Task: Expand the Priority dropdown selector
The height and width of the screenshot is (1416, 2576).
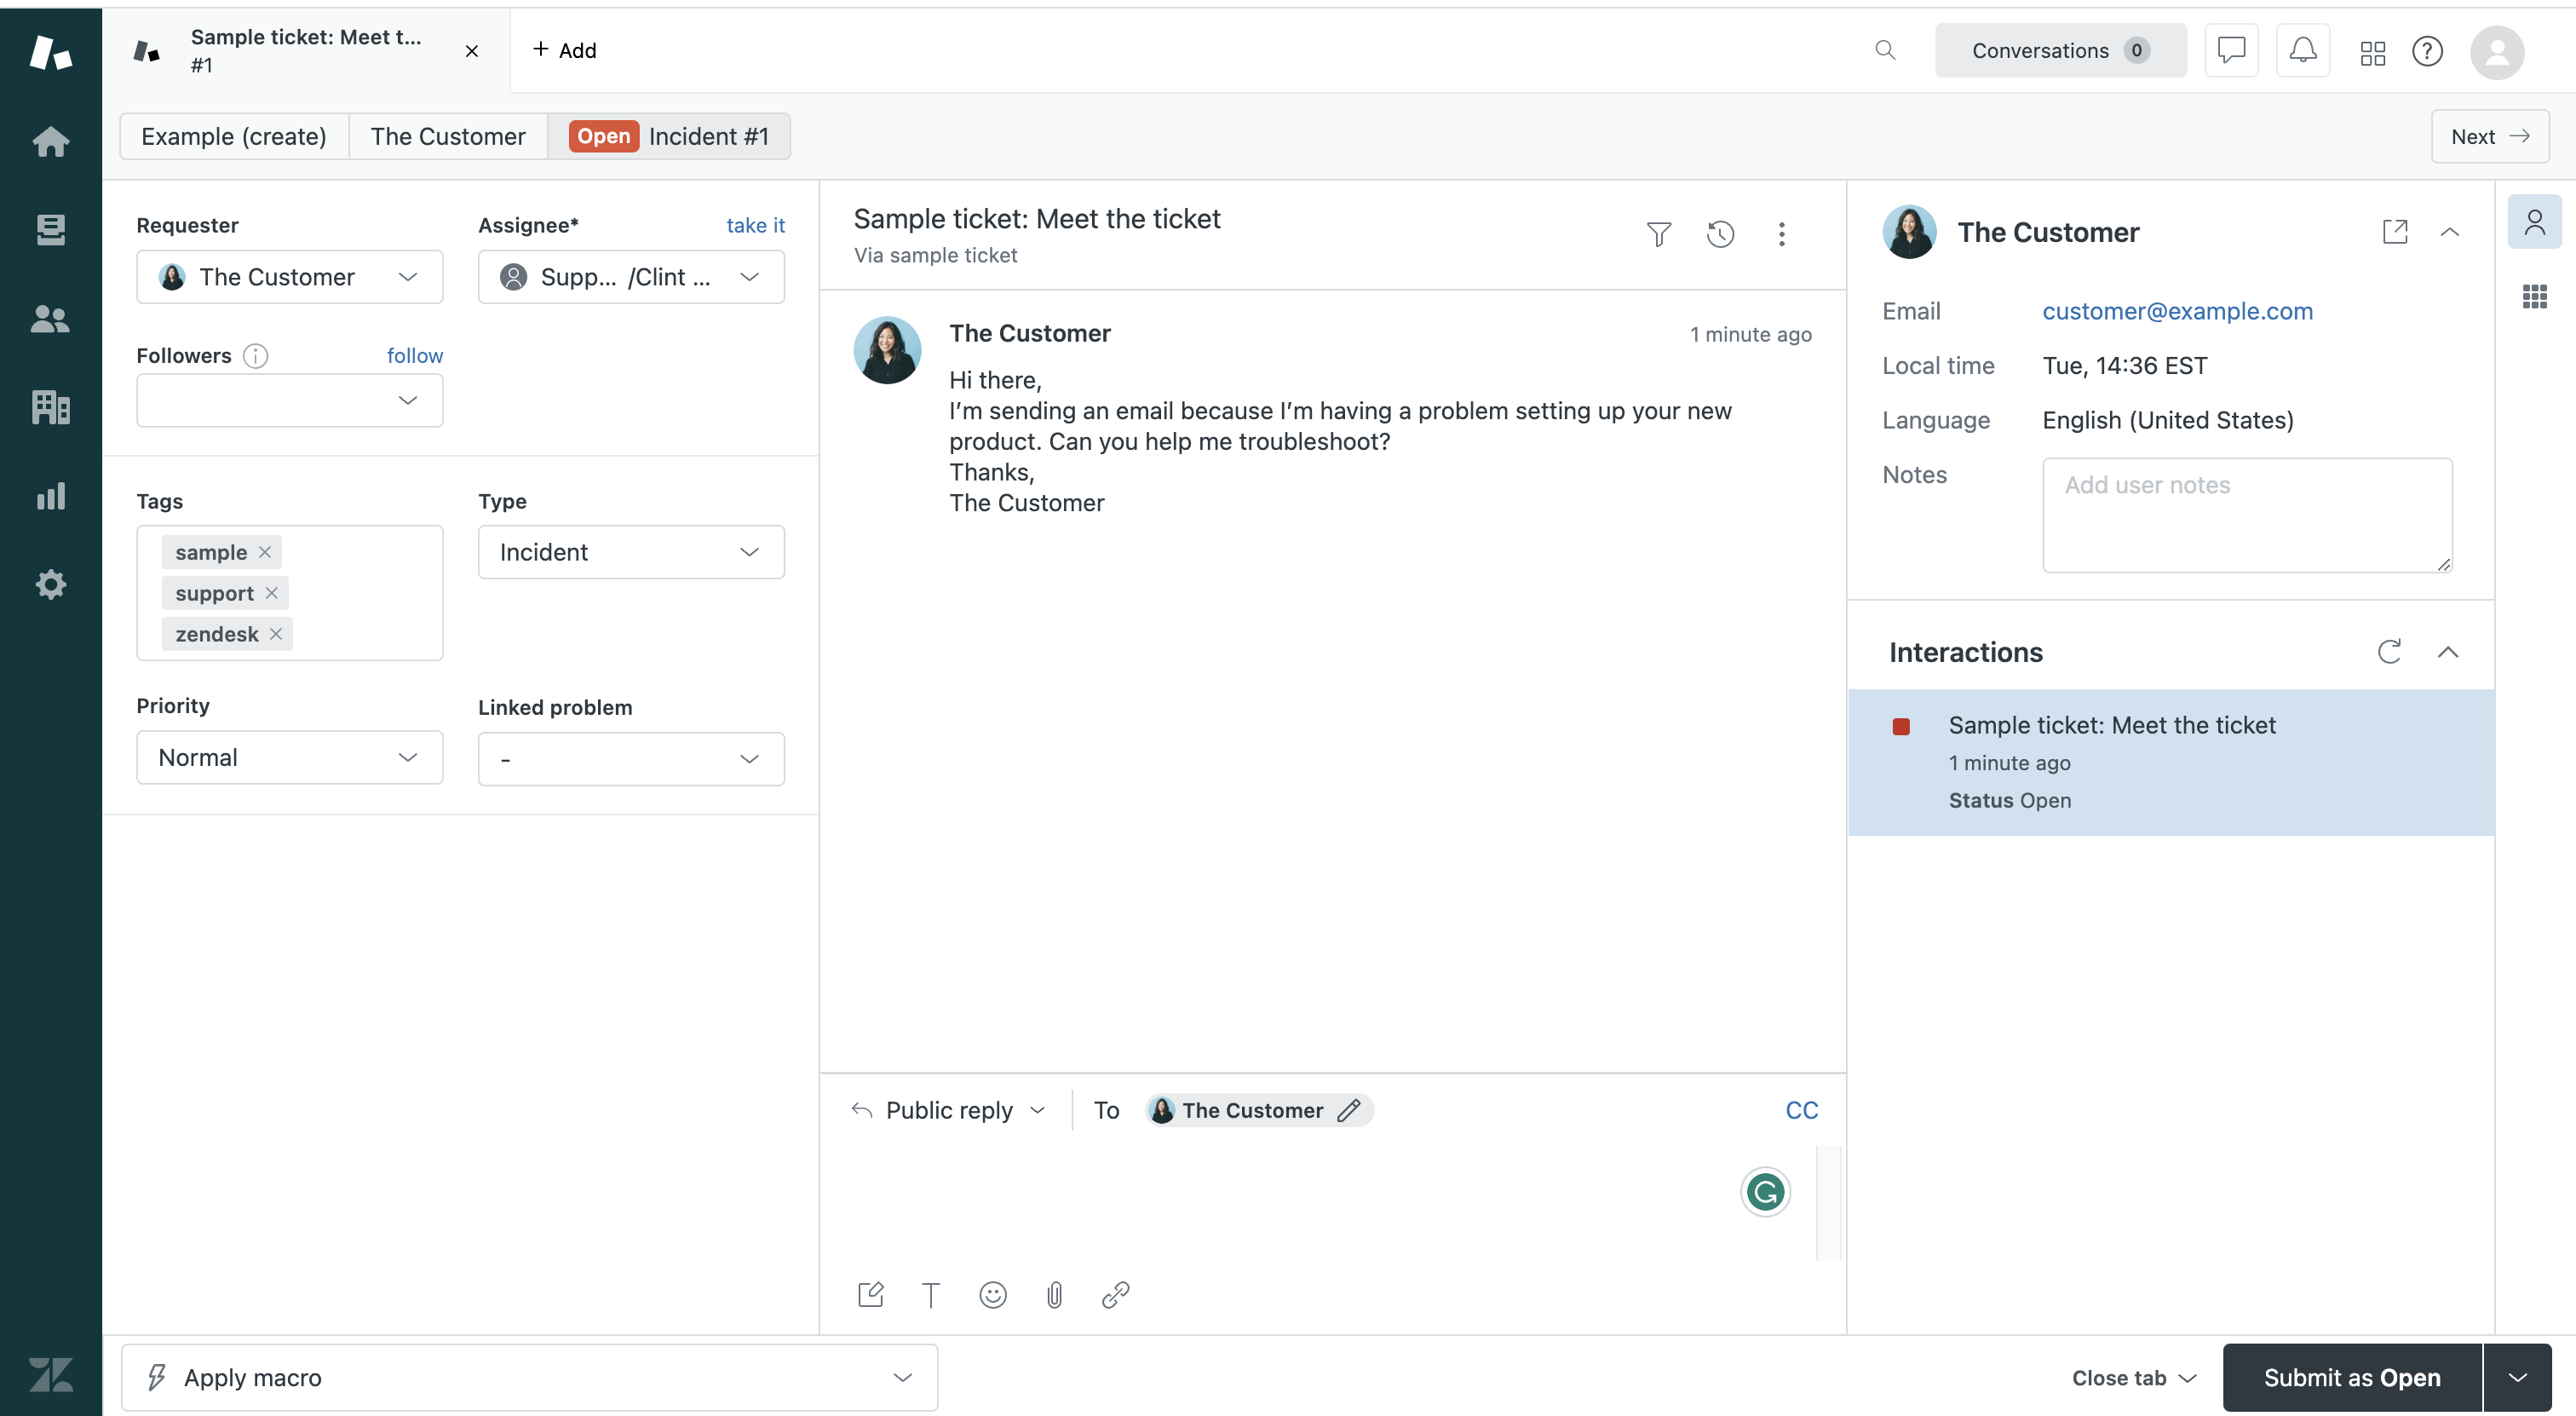Action: coord(290,757)
